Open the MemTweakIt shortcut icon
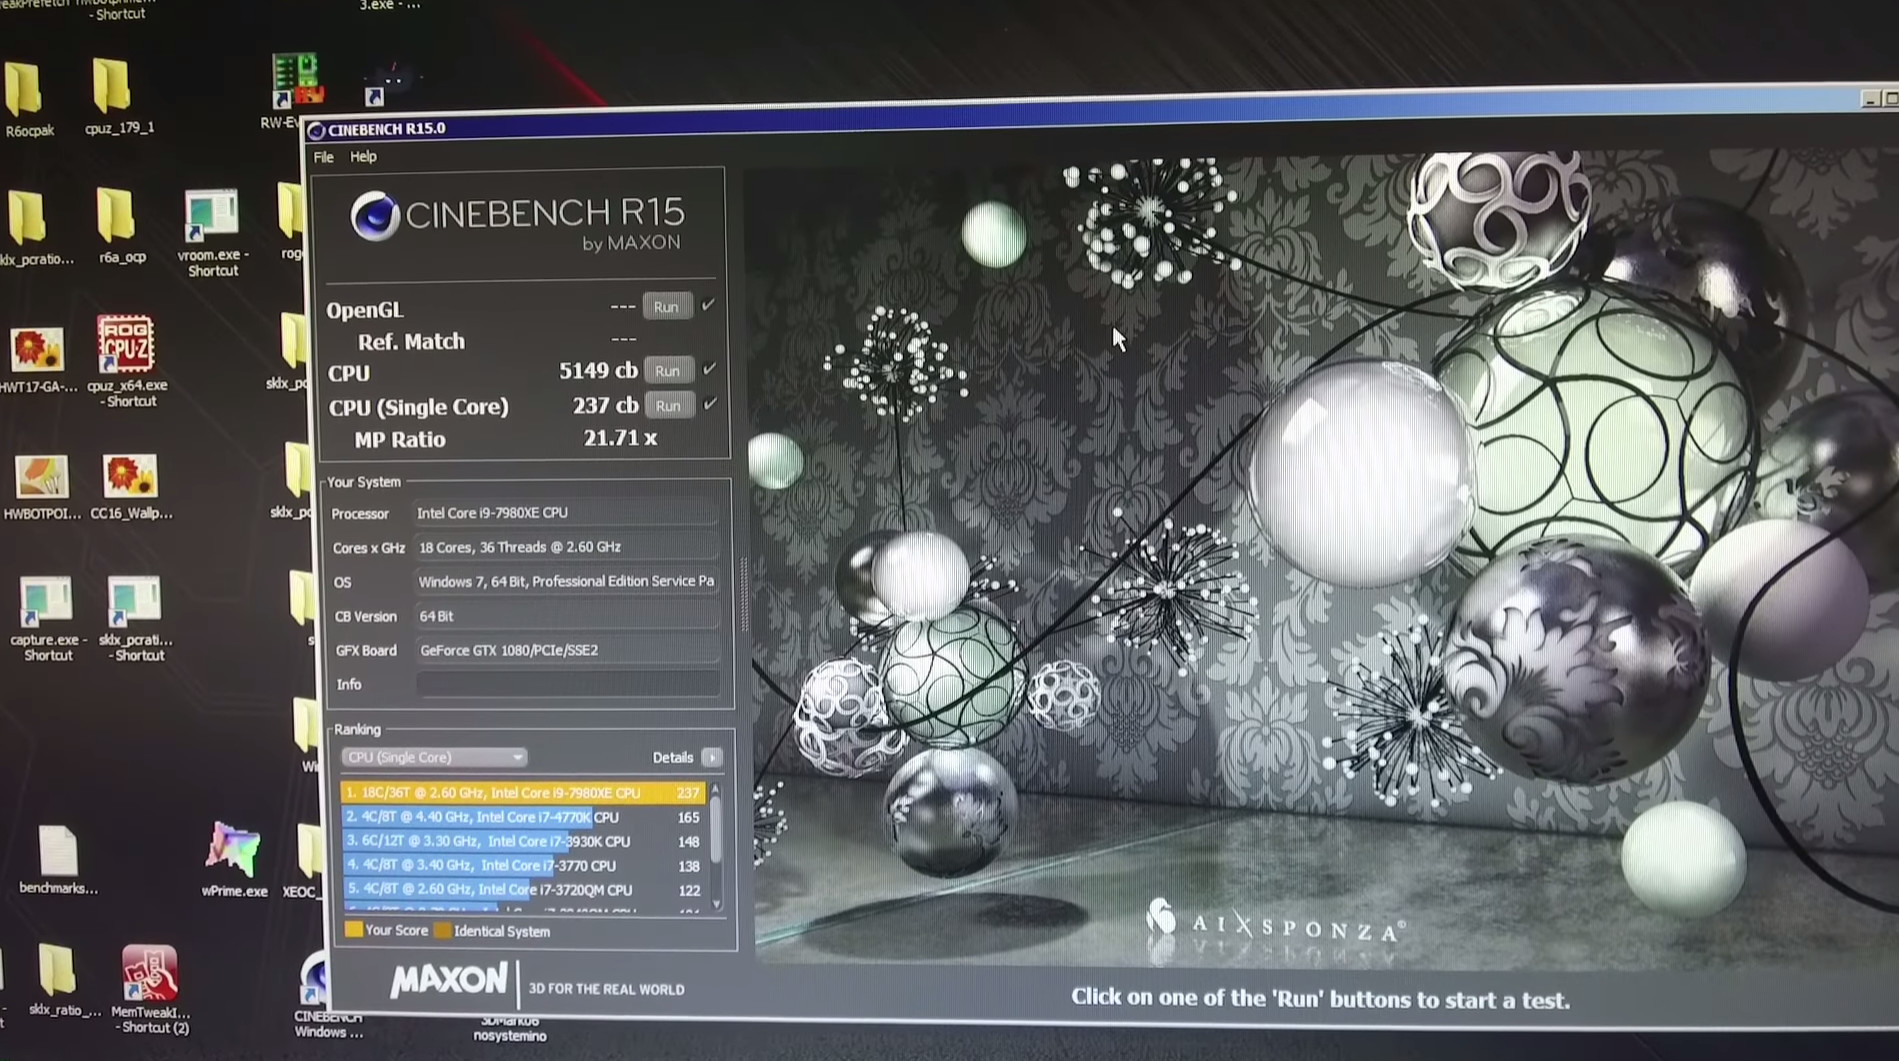 pos(150,974)
